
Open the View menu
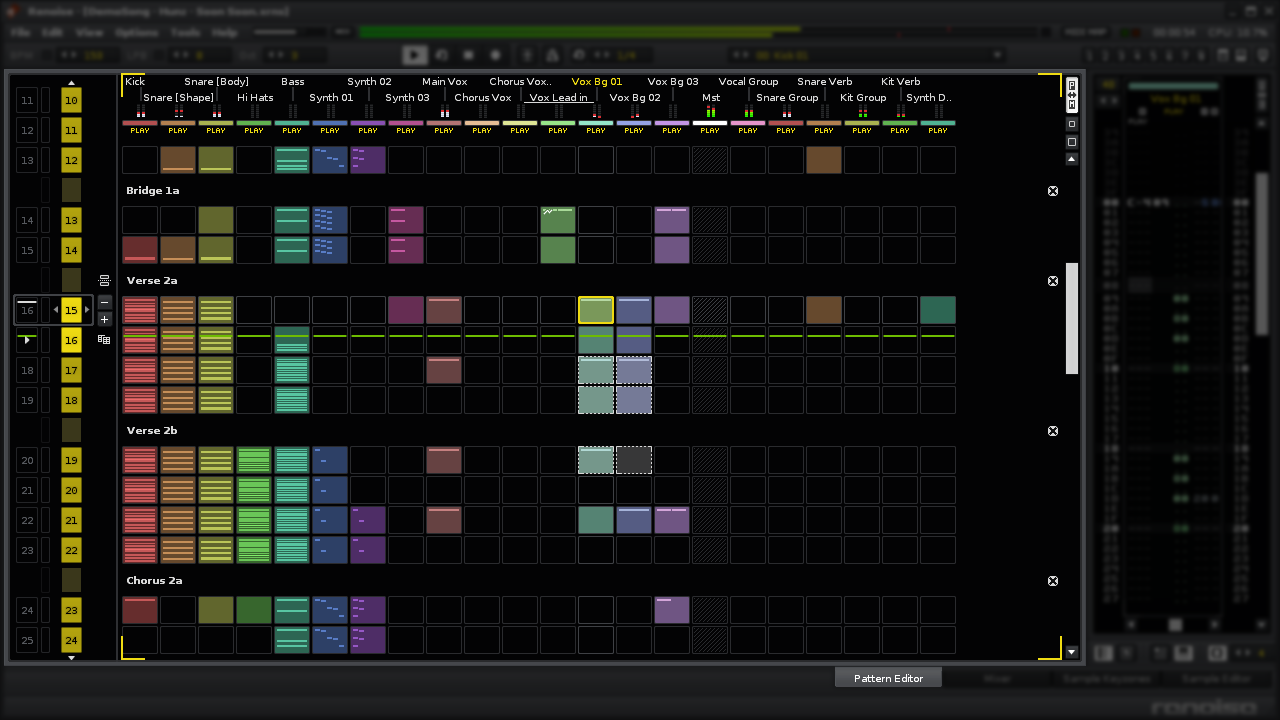click(x=89, y=32)
